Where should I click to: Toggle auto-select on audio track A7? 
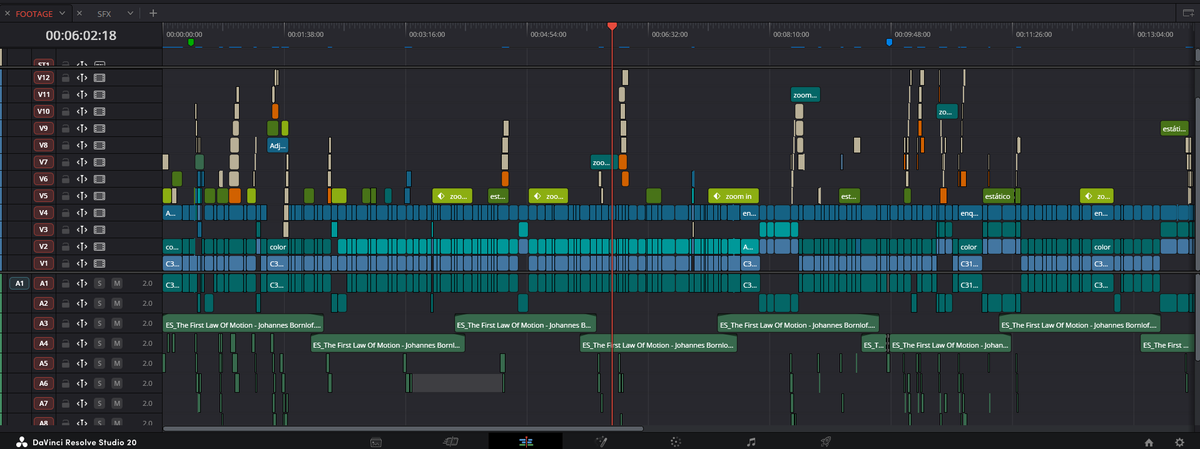coord(82,403)
